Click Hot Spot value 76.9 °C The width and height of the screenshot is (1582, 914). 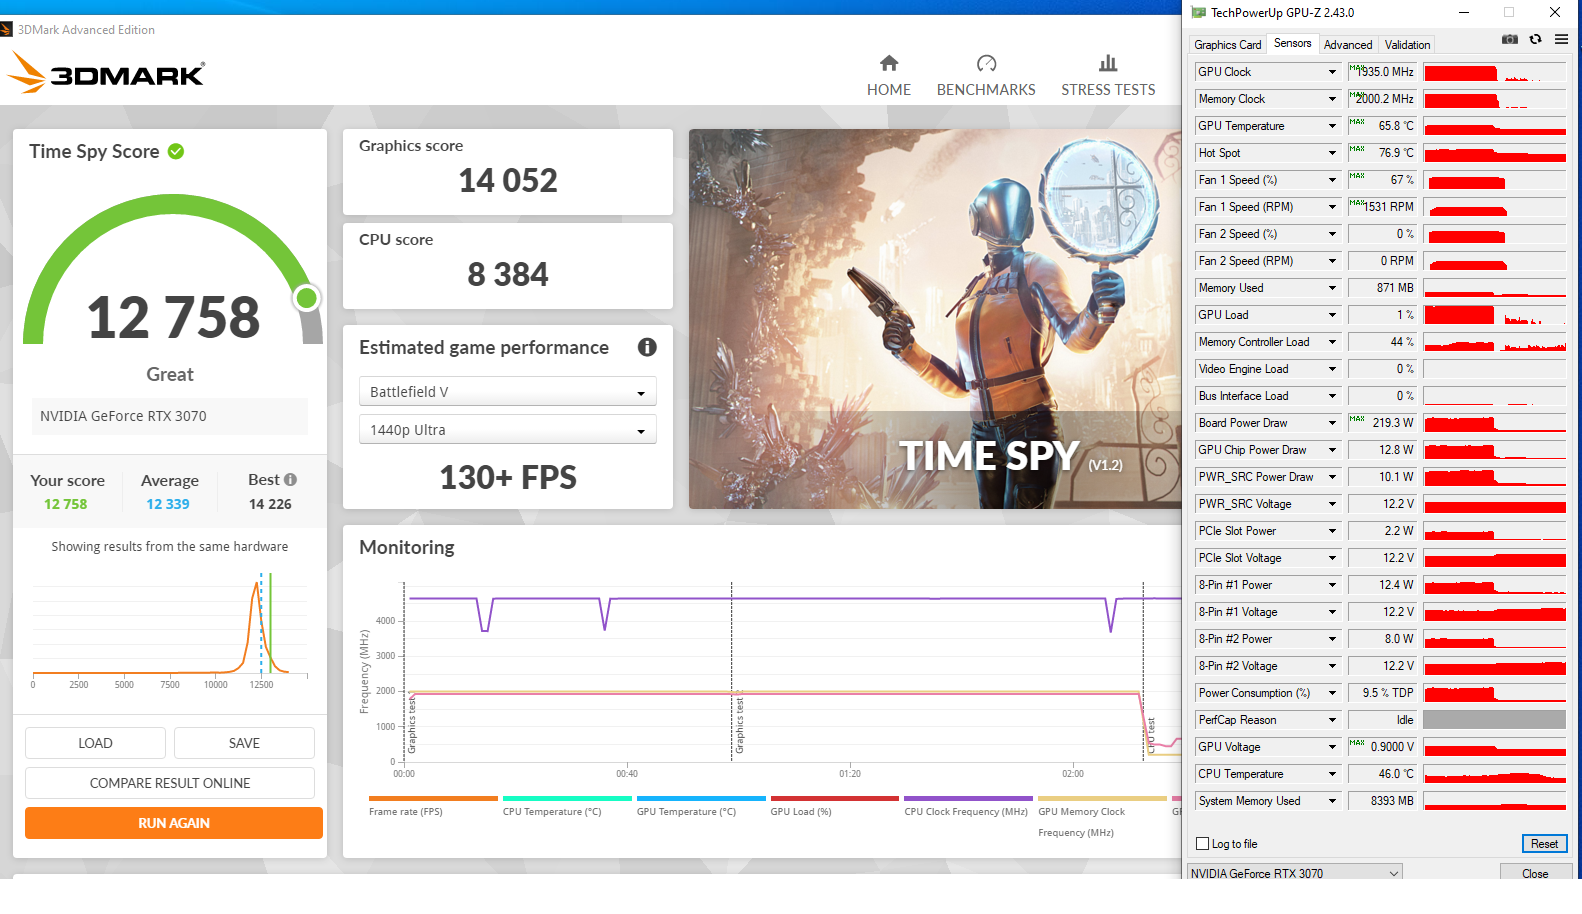[x=1382, y=153]
